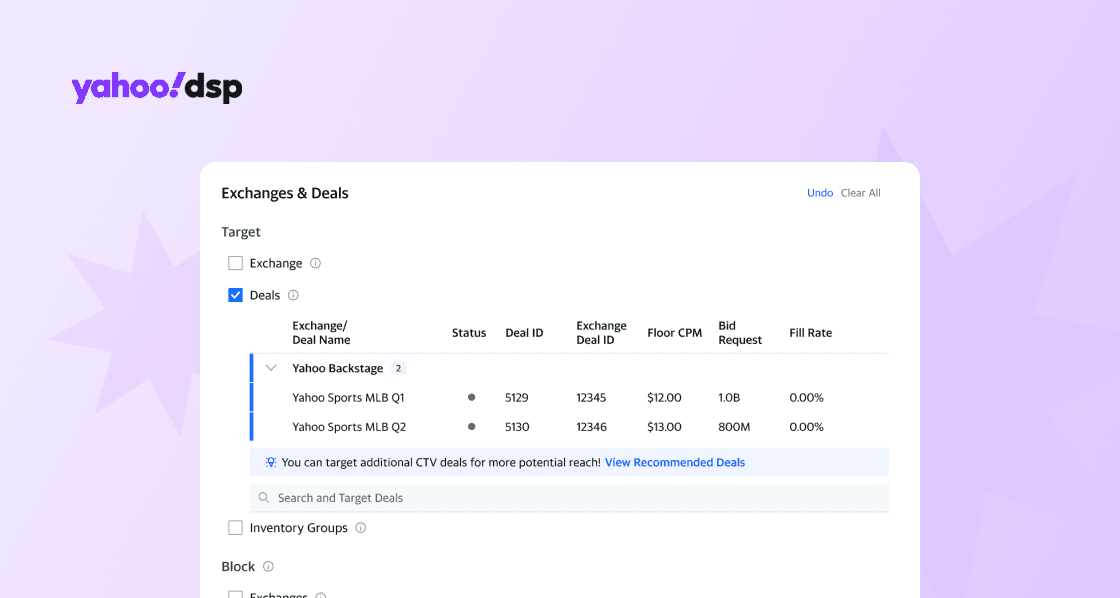Click status dot for Yahoo Sports MLB Q2

[x=471, y=427]
